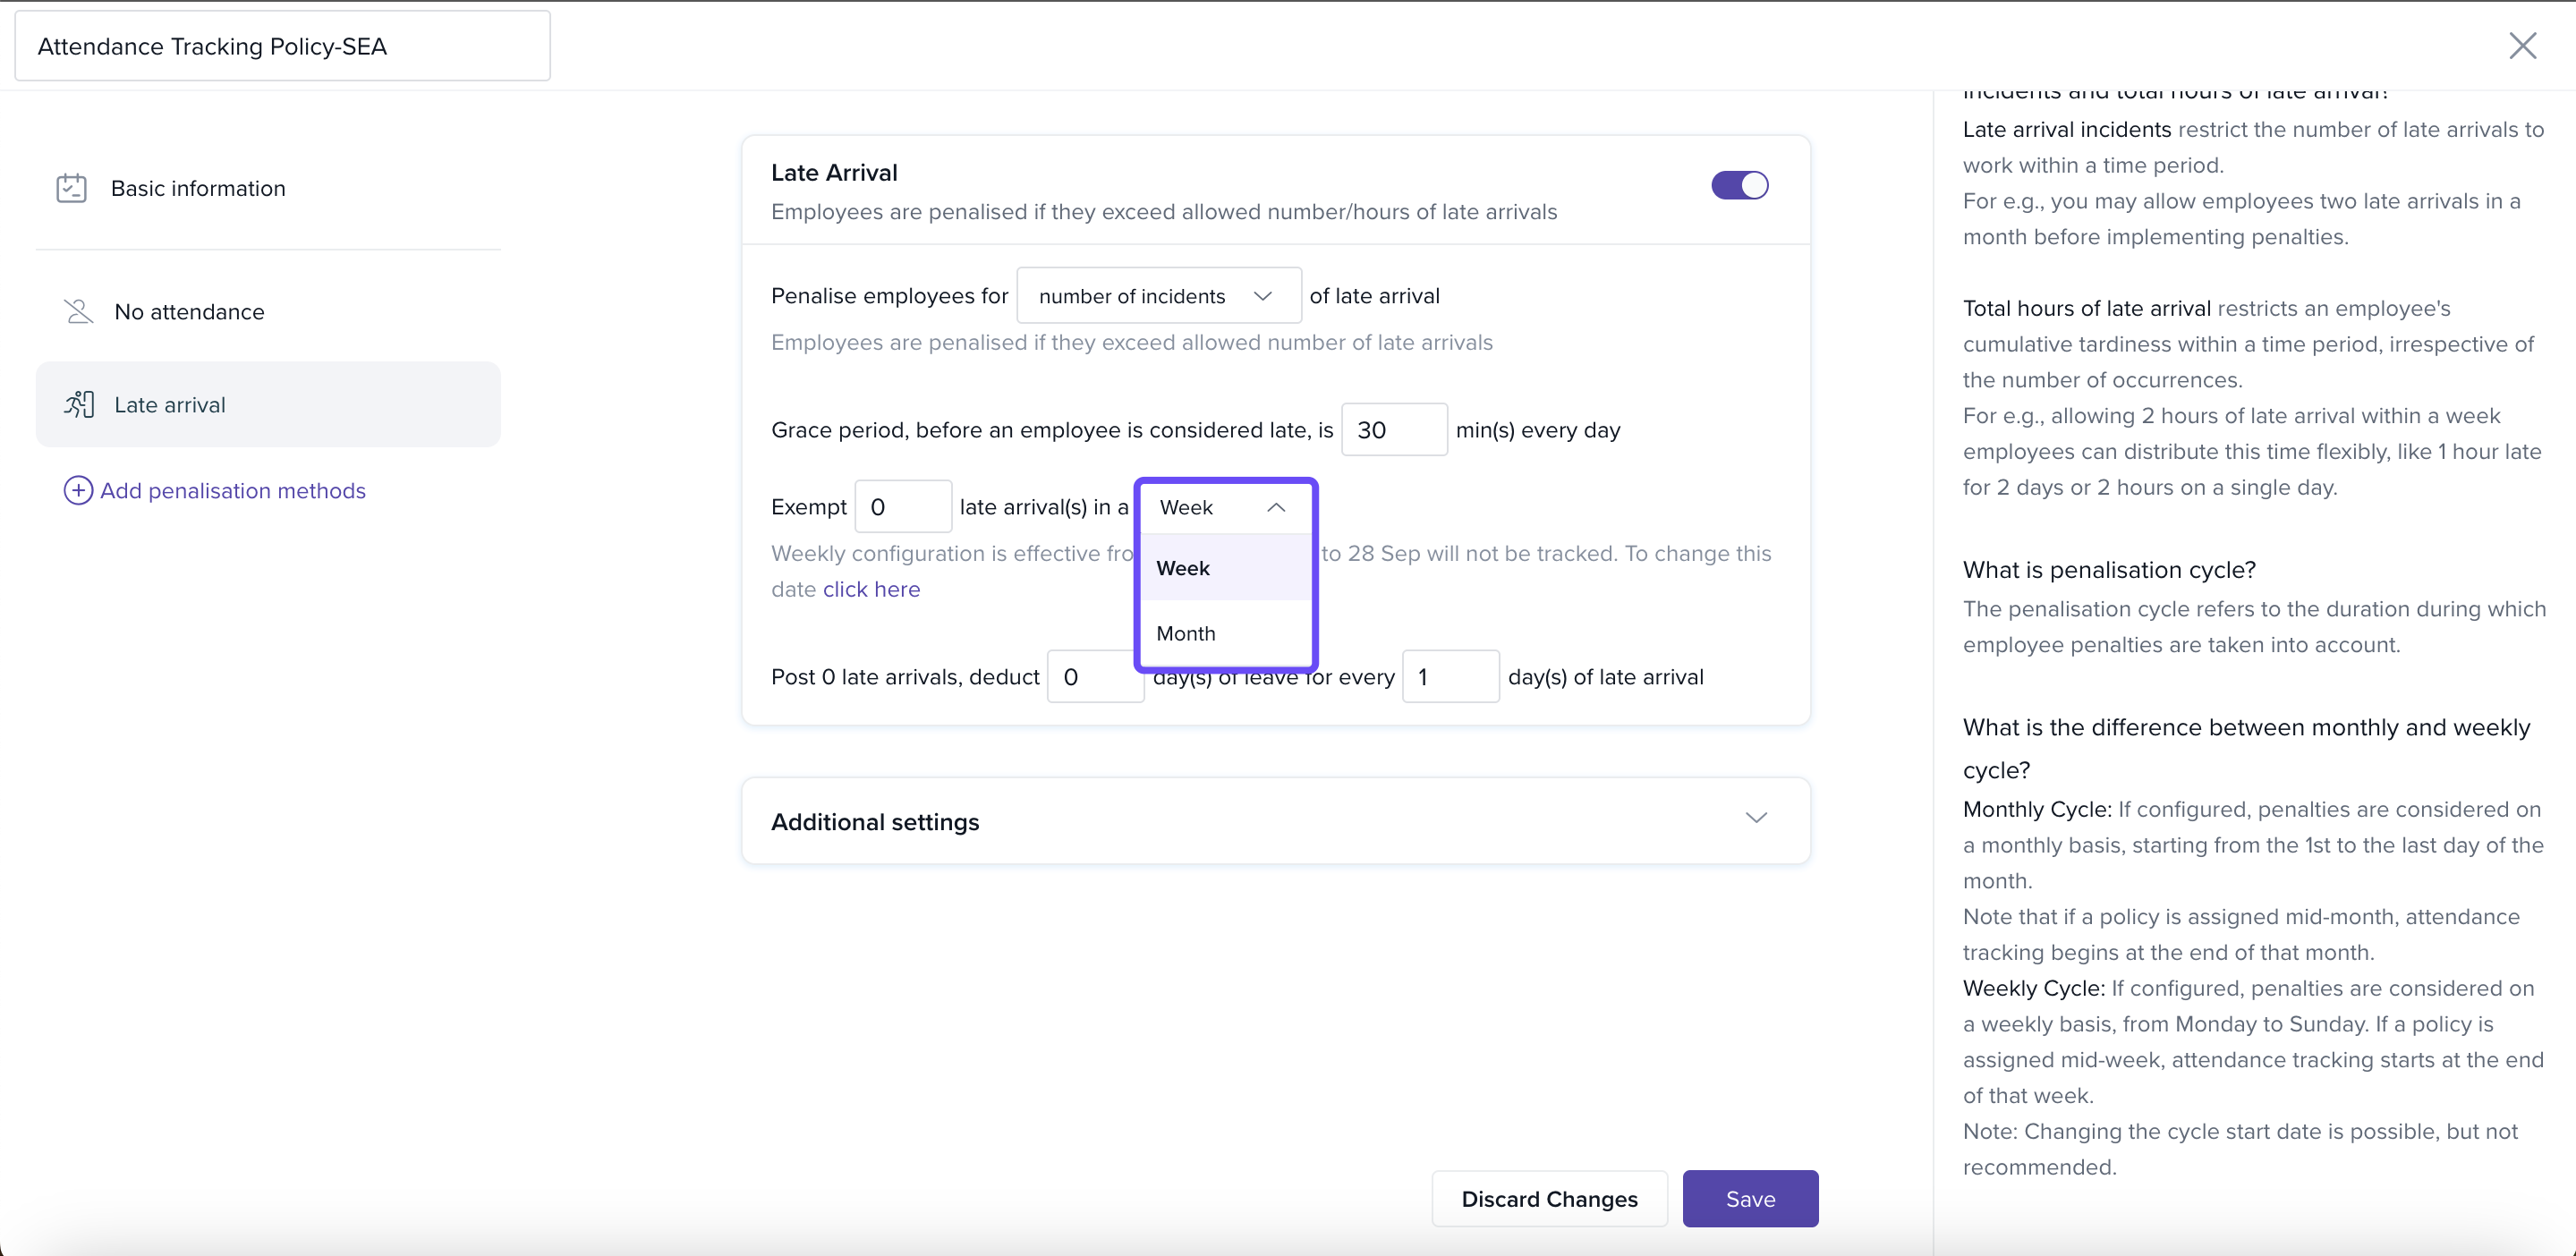Close the policy editor with X icon
This screenshot has height=1256, width=2576.
click(2522, 45)
